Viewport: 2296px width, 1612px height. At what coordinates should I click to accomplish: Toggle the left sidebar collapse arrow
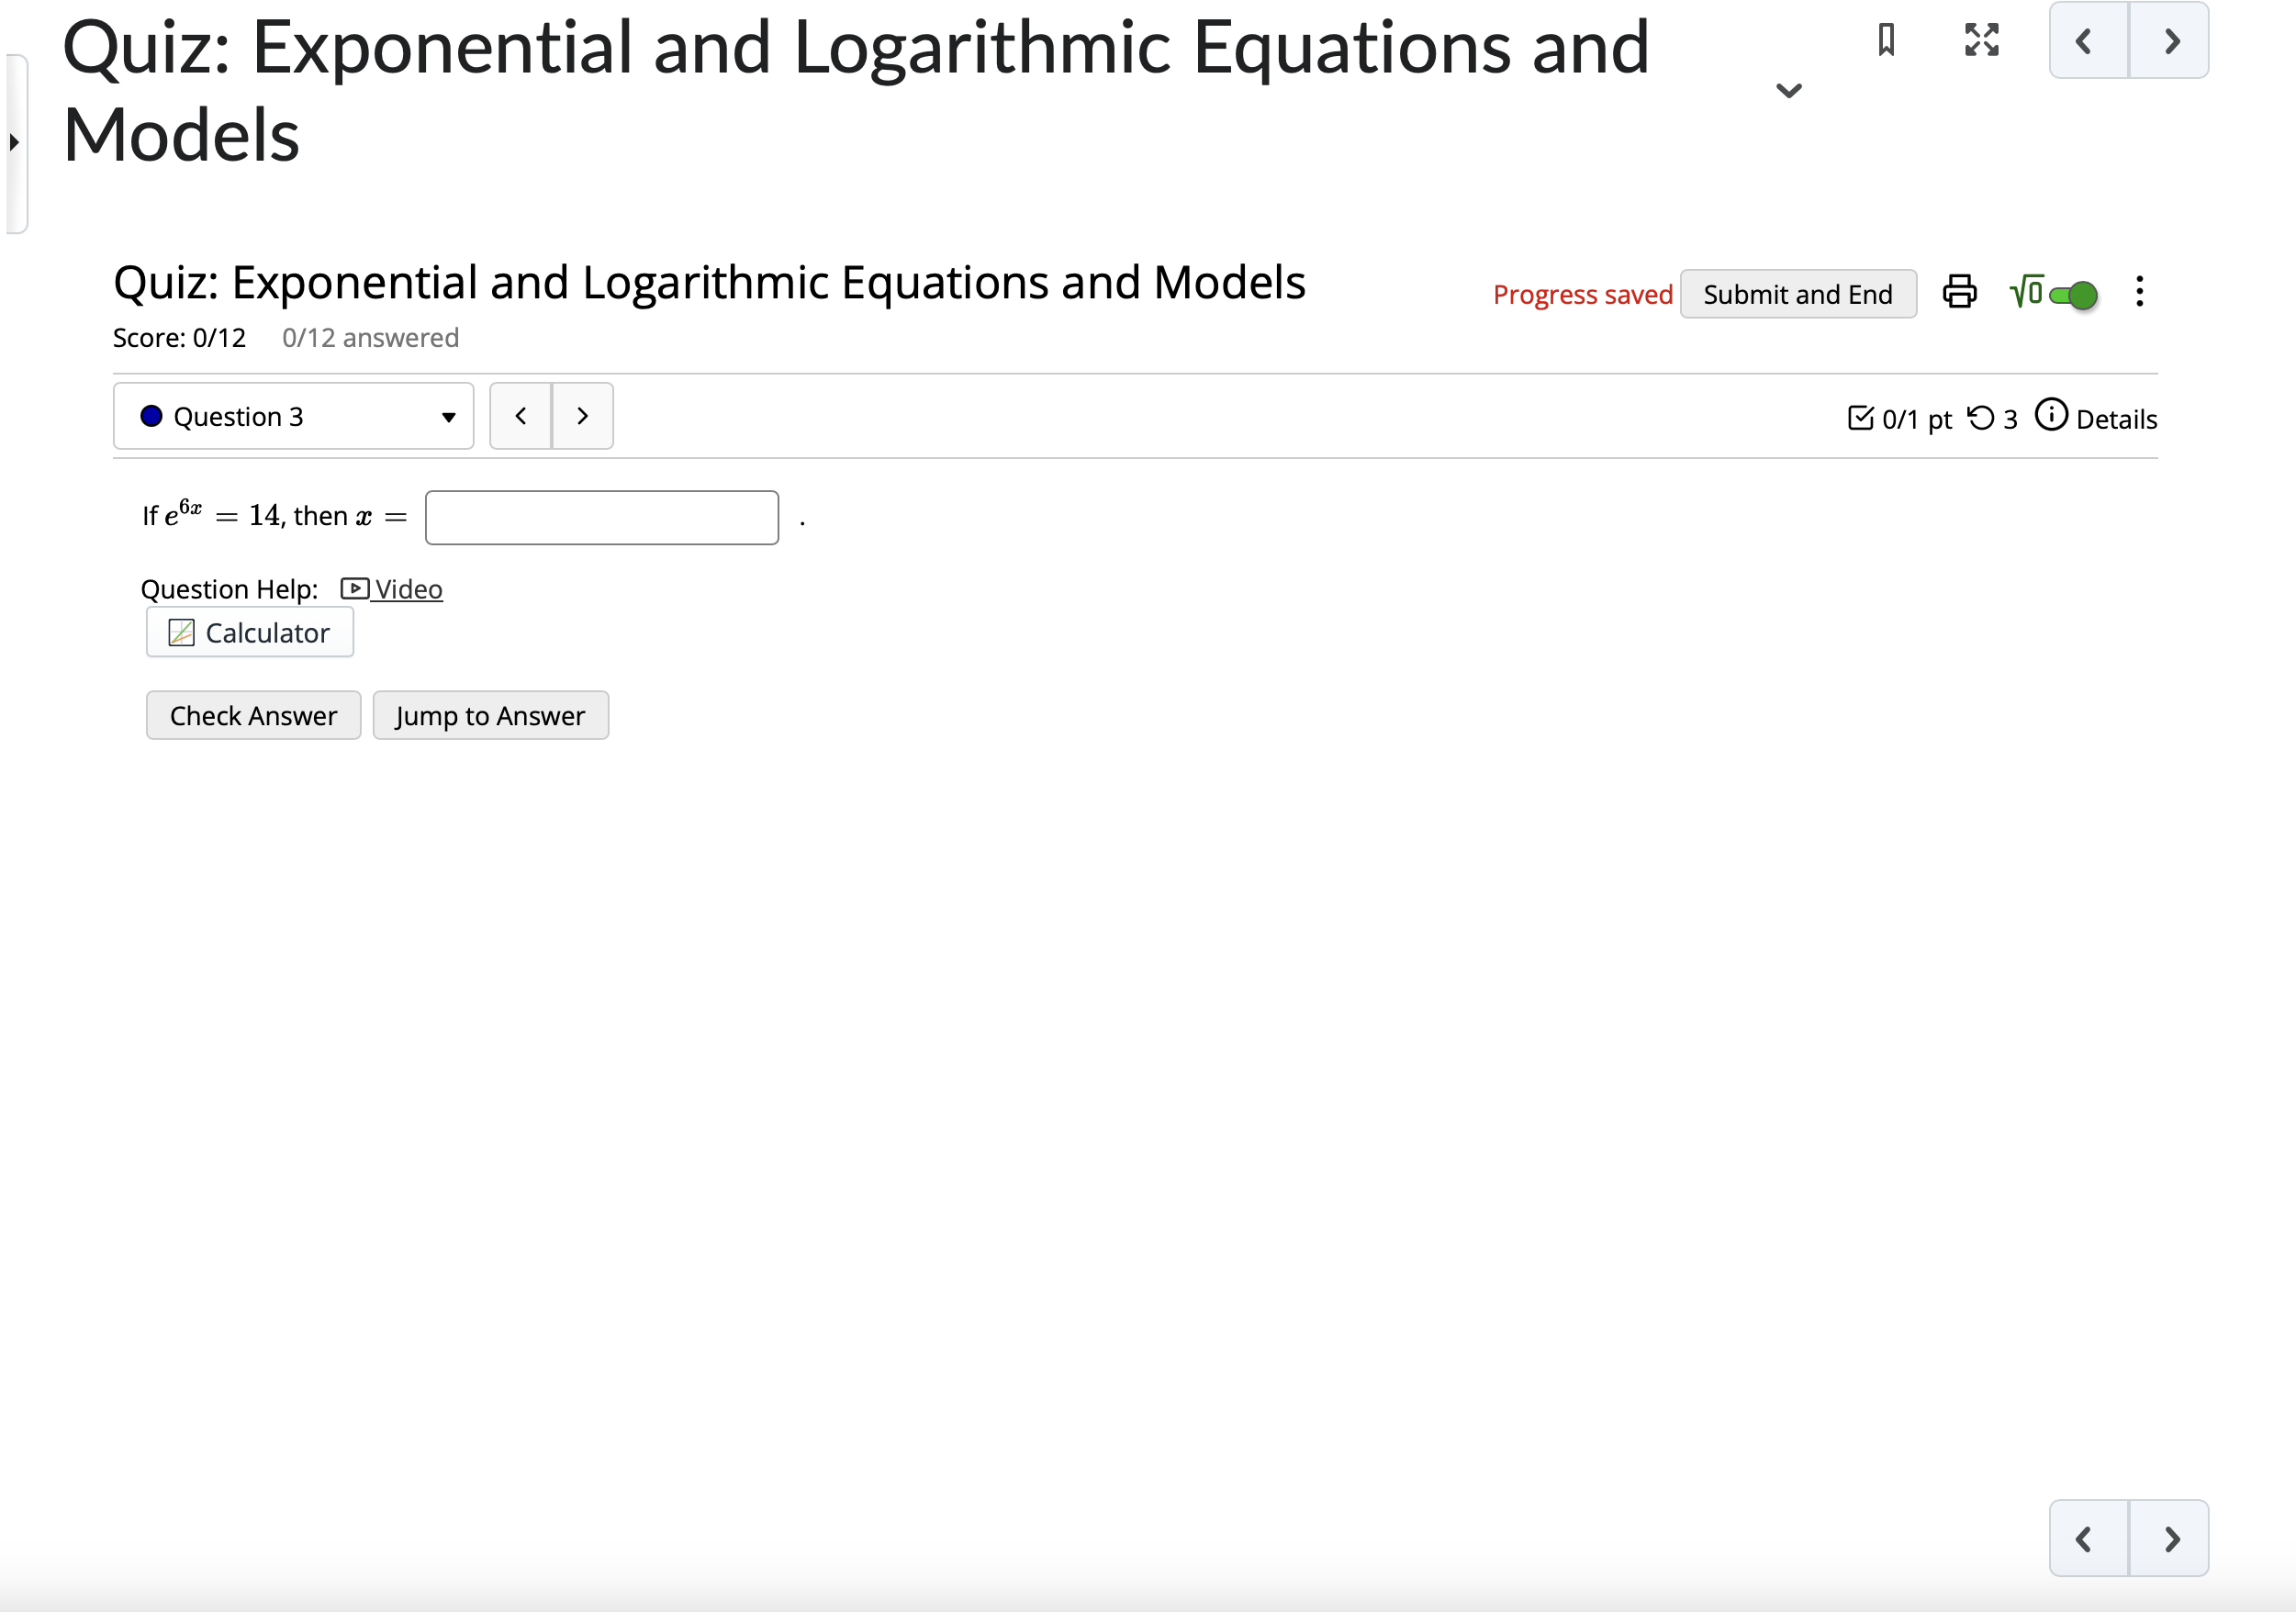tap(14, 143)
